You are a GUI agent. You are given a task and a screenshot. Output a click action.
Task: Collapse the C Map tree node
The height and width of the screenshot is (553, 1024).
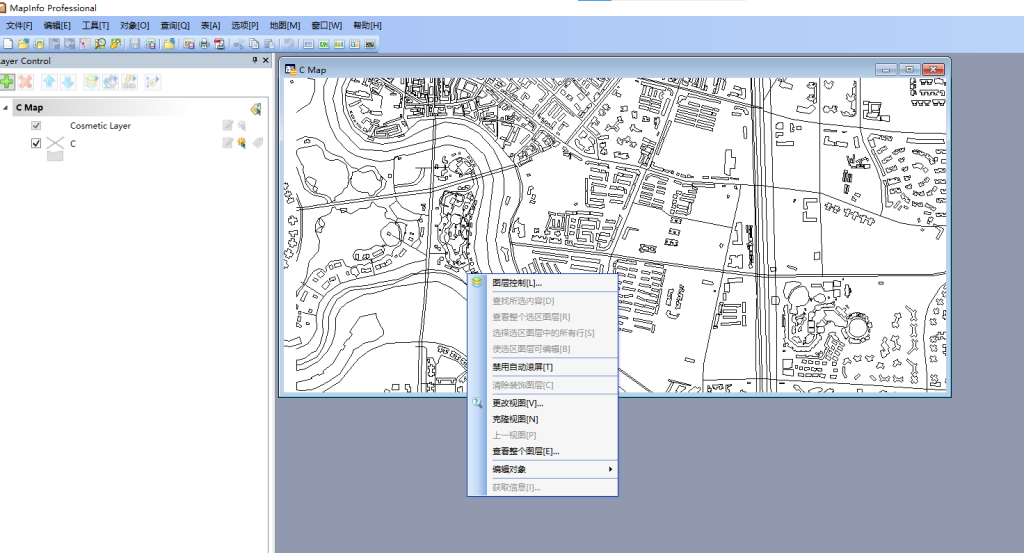coord(5,108)
